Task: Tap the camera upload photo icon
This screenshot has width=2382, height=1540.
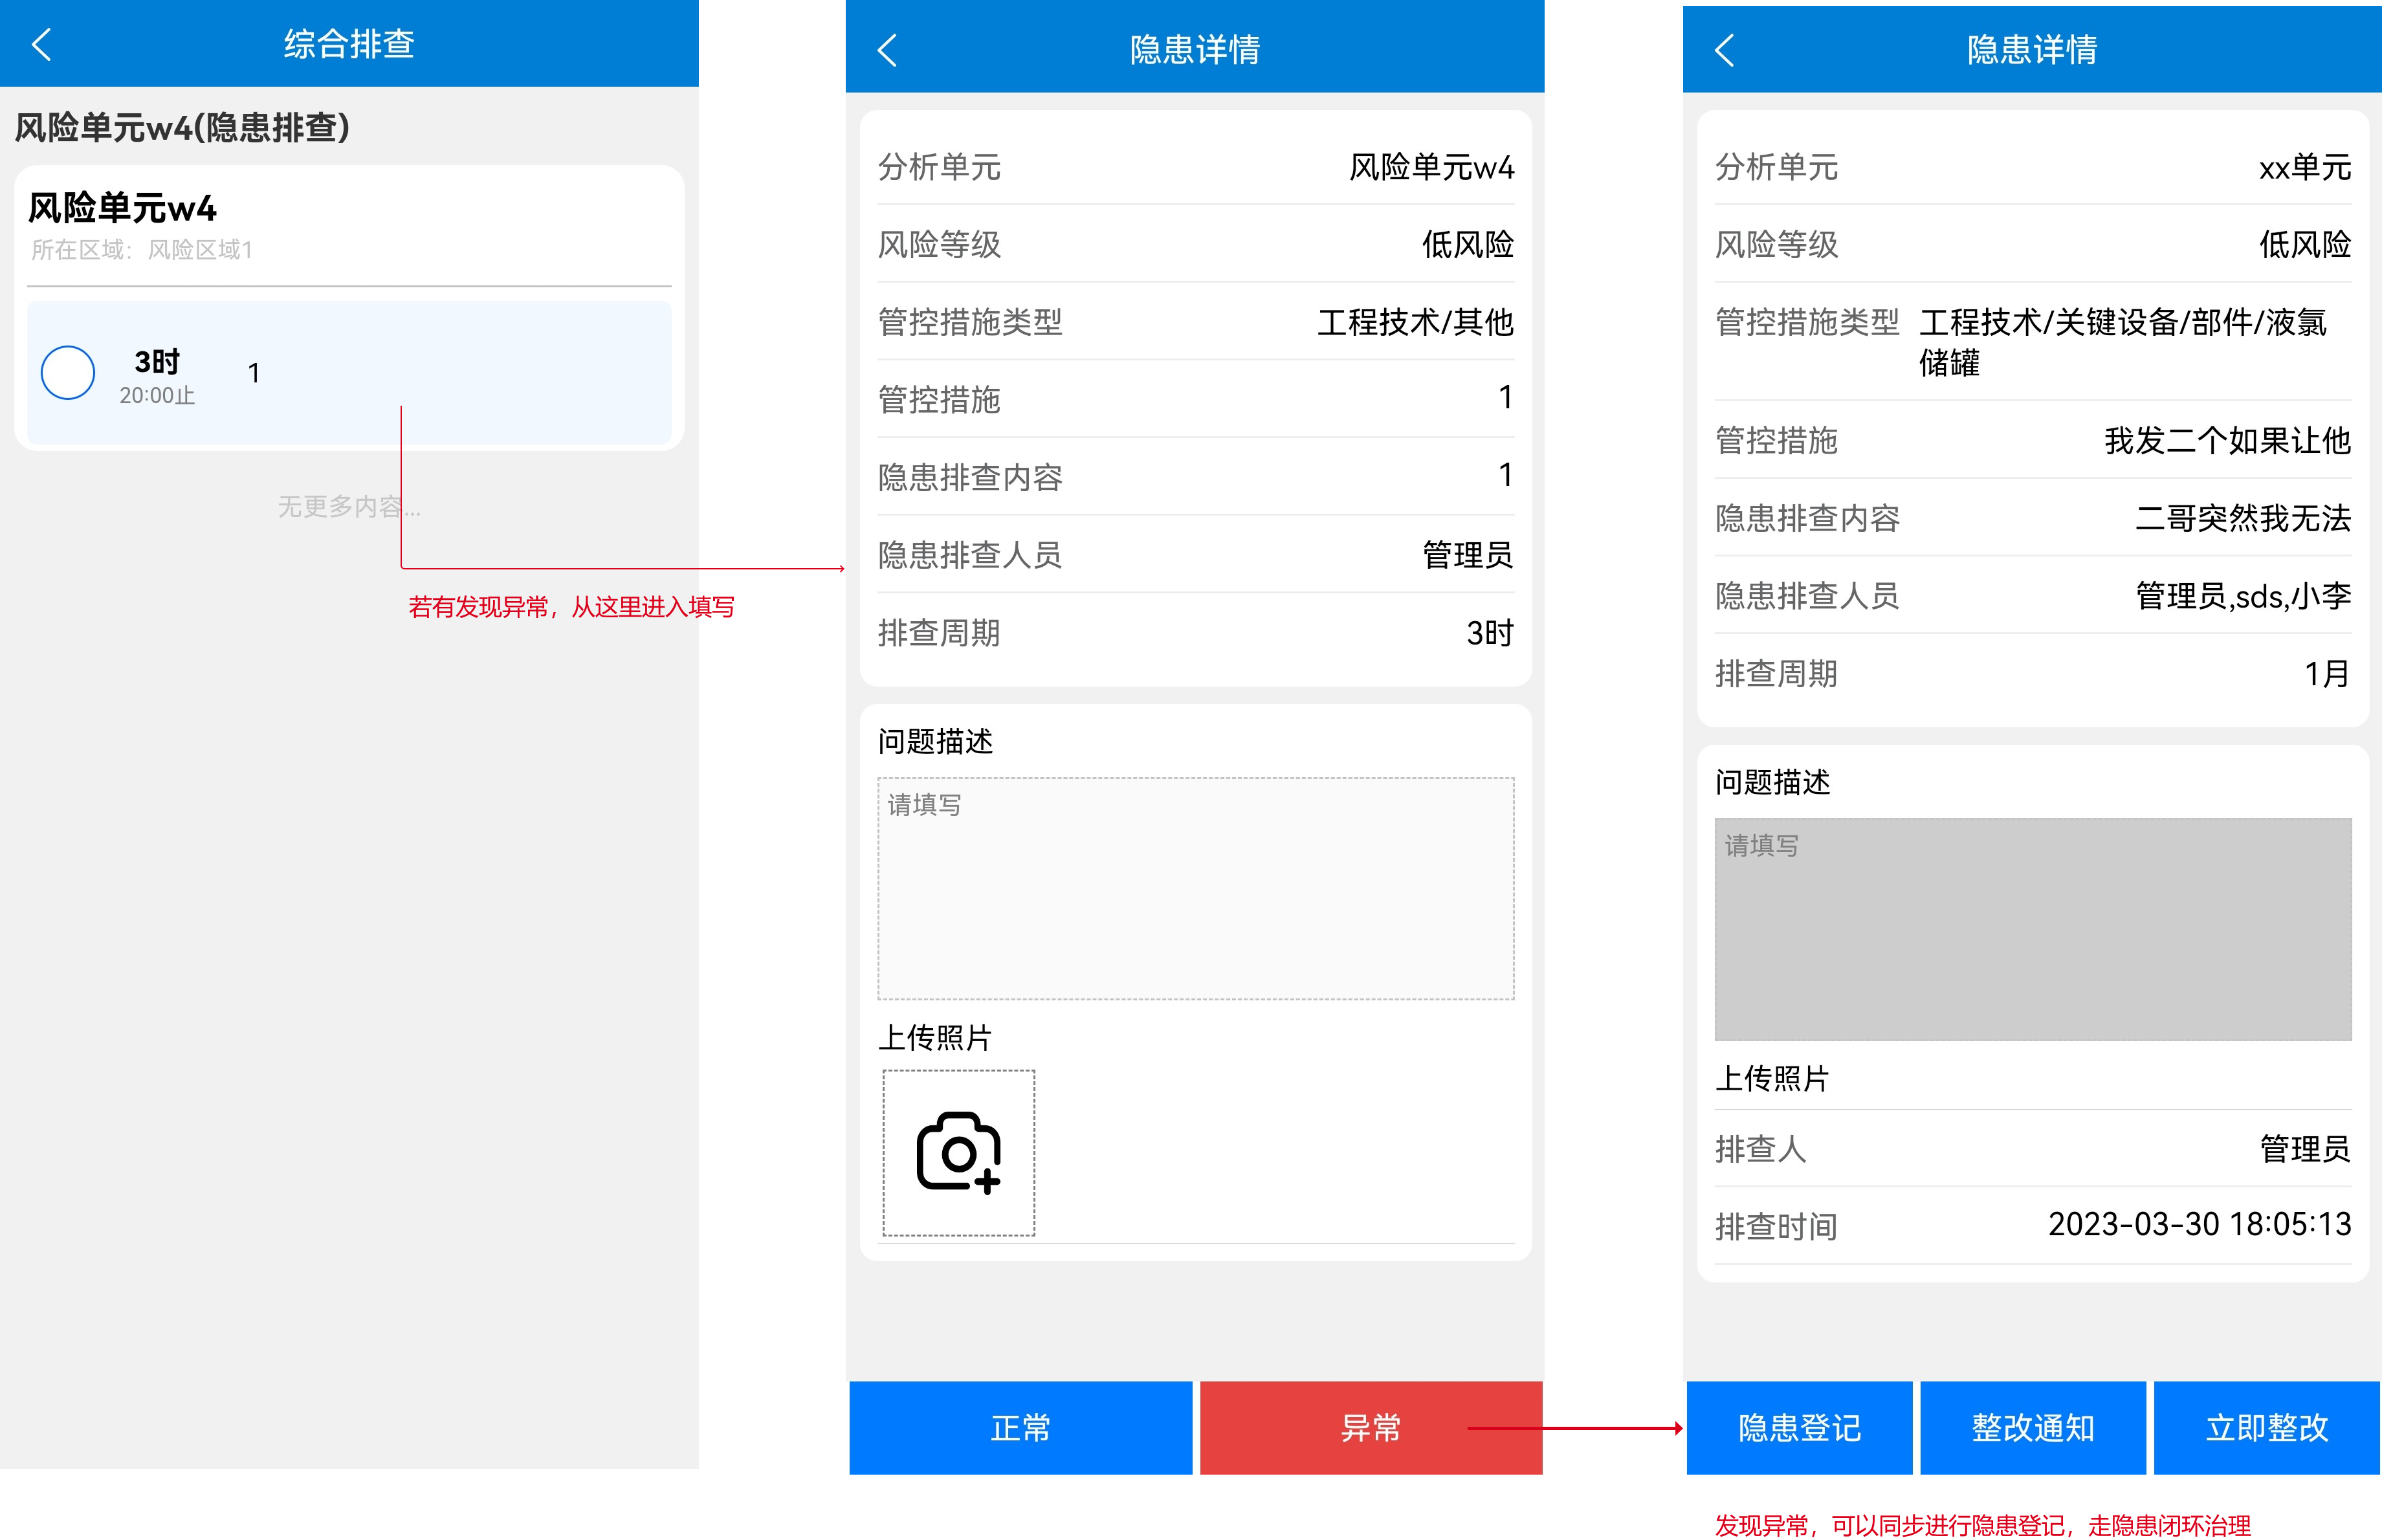Action: (958, 1153)
